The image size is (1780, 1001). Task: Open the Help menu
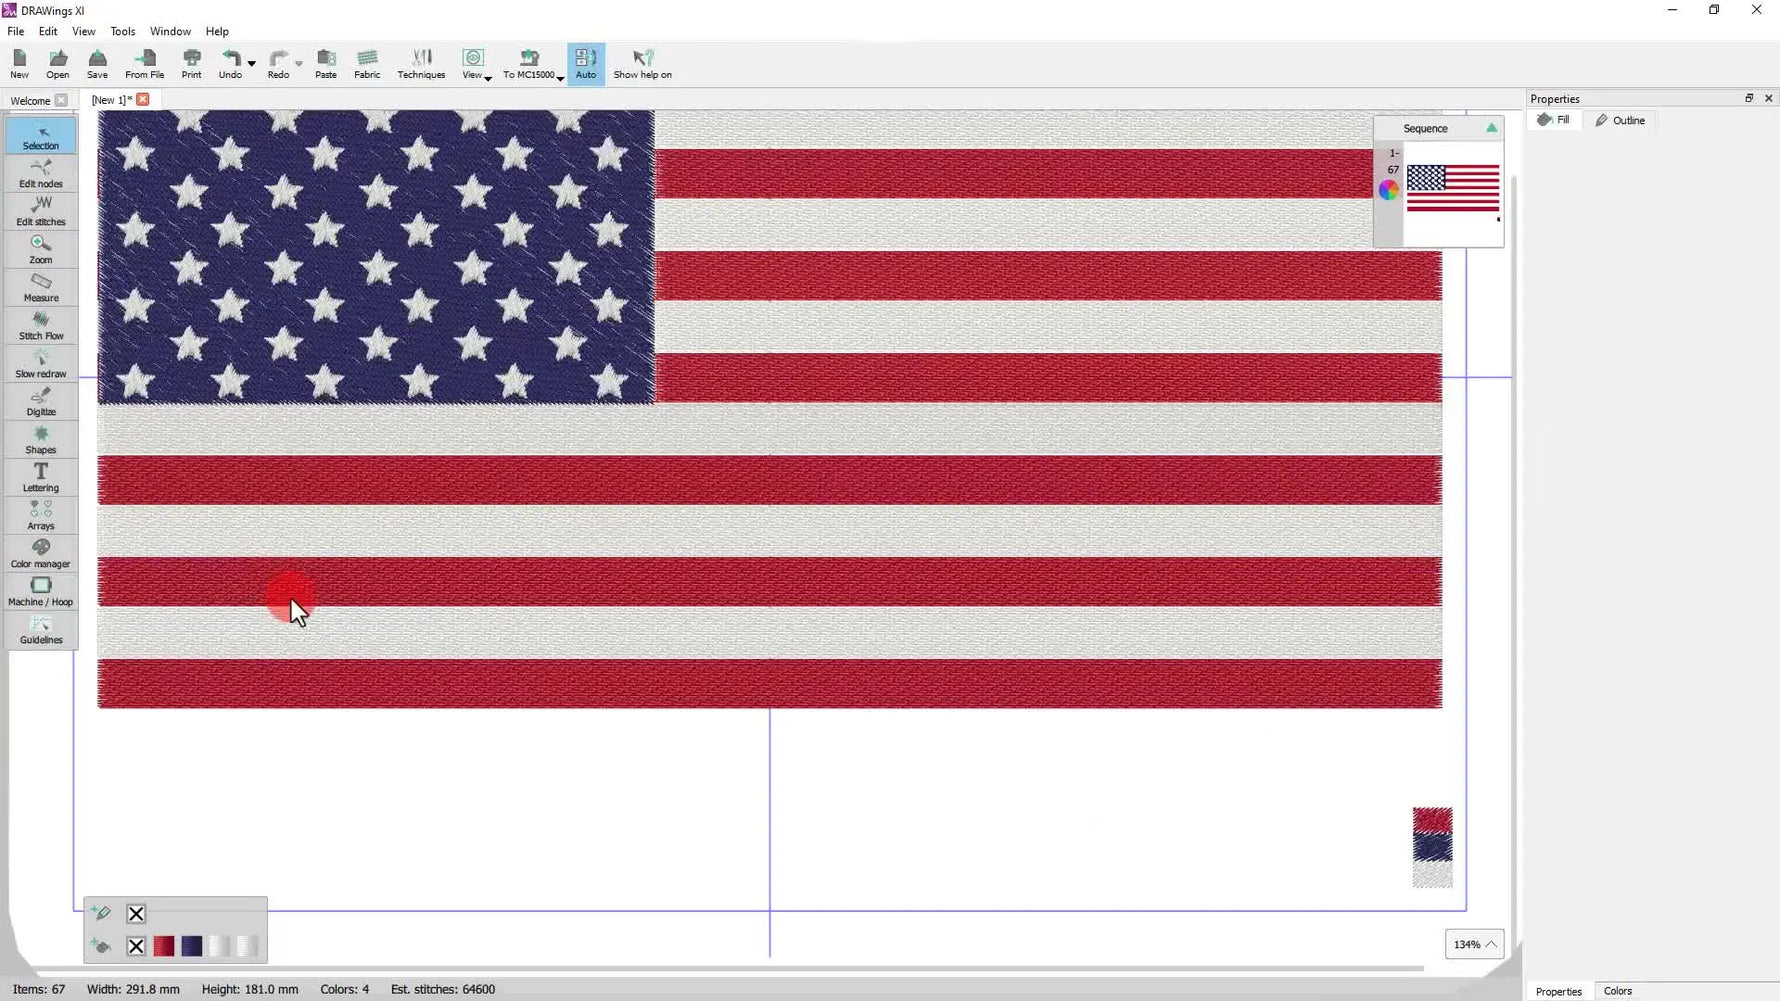[x=217, y=31]
